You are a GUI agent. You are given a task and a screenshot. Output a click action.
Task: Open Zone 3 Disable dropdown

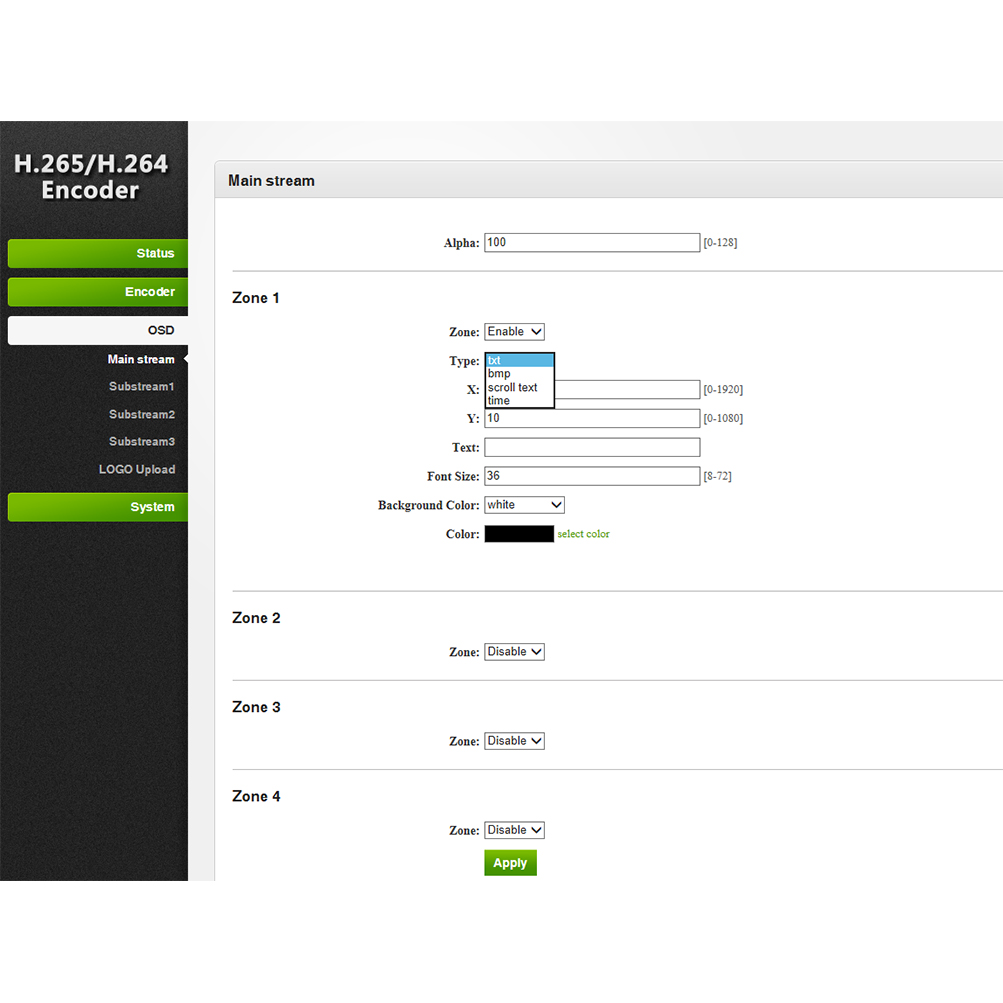click(514, 741)
